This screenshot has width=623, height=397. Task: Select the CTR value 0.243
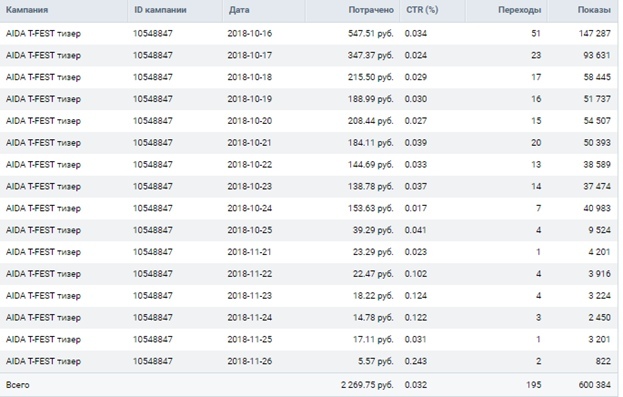416,361
